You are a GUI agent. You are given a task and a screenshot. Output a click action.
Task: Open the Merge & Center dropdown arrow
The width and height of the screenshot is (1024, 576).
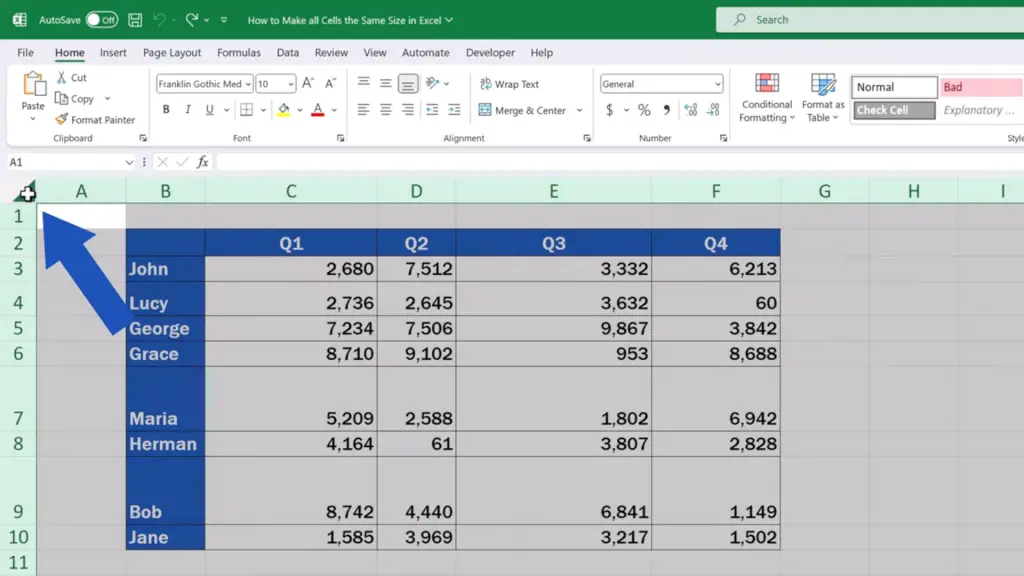pos(579,110)
